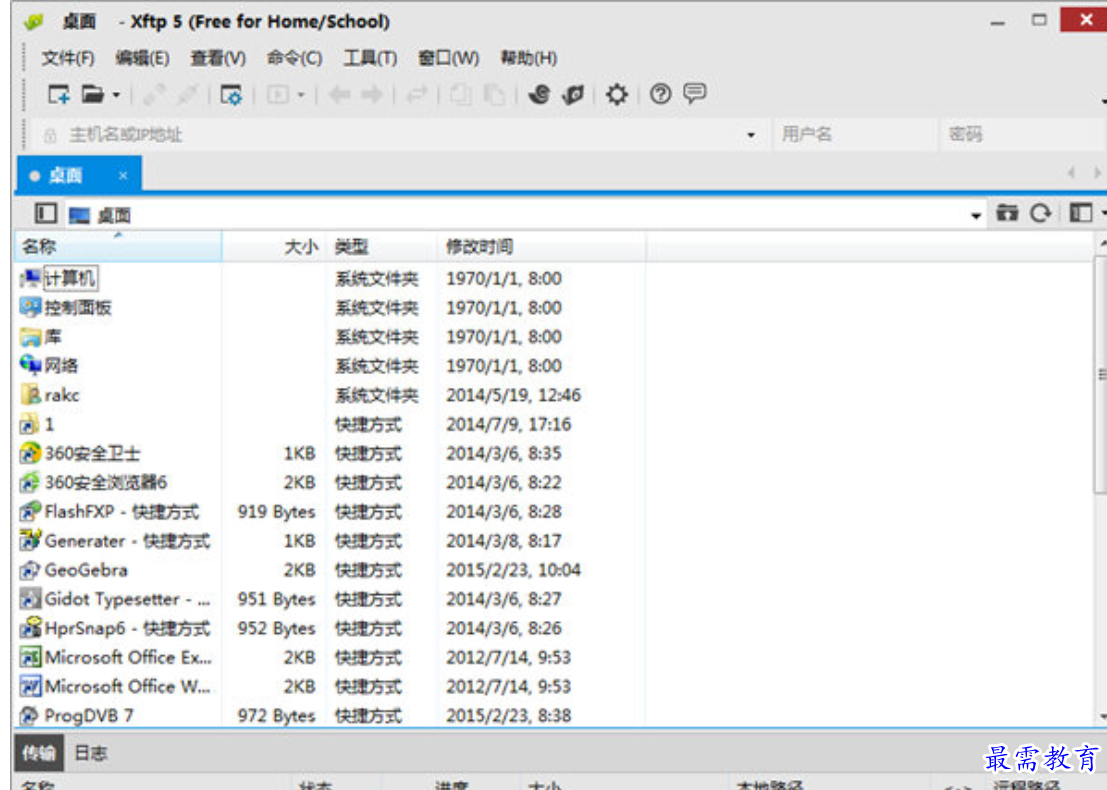Click the New Session toolbar icon
This screenshot has height=790, width=1107.
58,94
